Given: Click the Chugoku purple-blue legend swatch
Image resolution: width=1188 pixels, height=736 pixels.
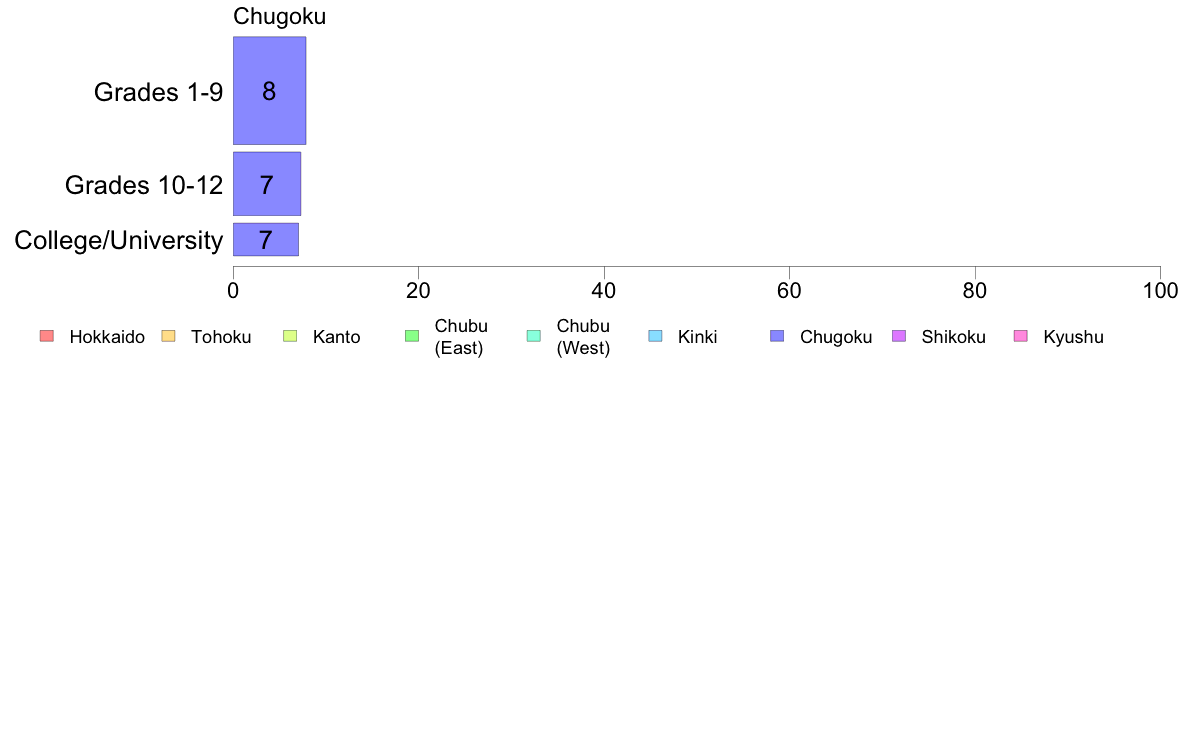Looking at the screenshot, I should [777, 336].
